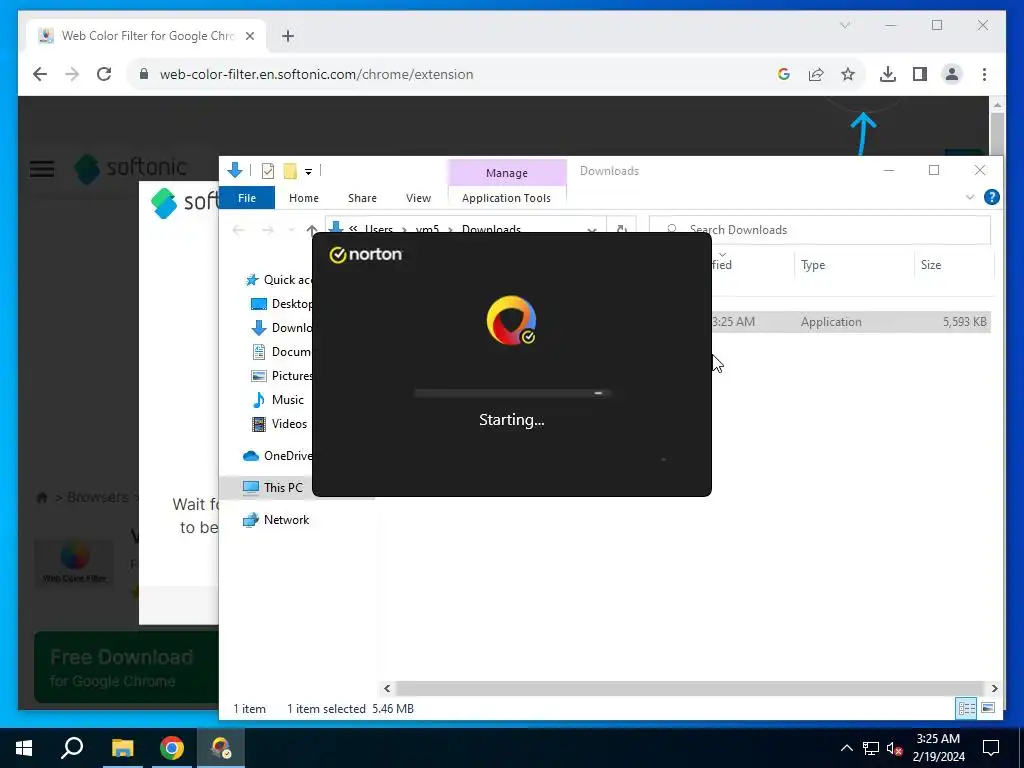Click Application type cell
This screenshot has width=1024, height=768.
(x=831, y=322)
